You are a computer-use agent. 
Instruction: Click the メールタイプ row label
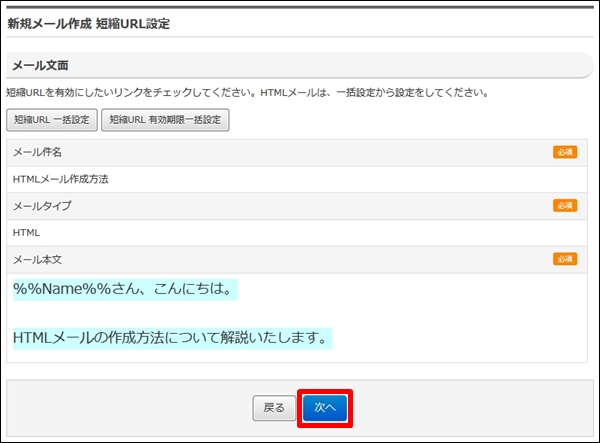[42, 206]
